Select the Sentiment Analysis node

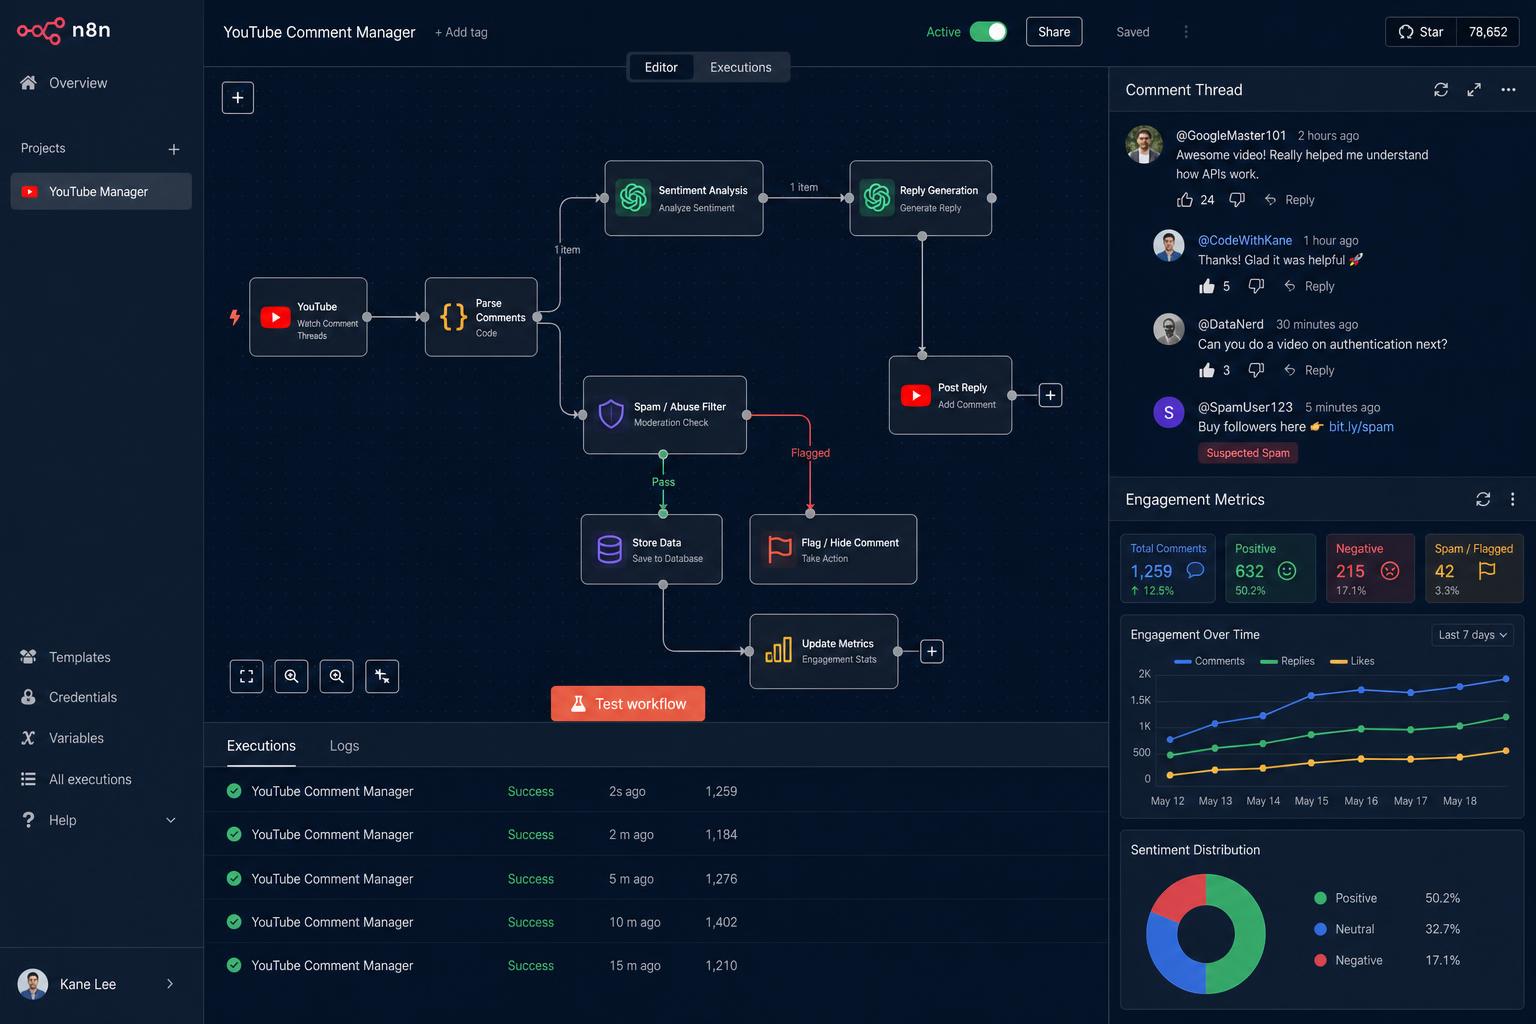pos(684,198)
